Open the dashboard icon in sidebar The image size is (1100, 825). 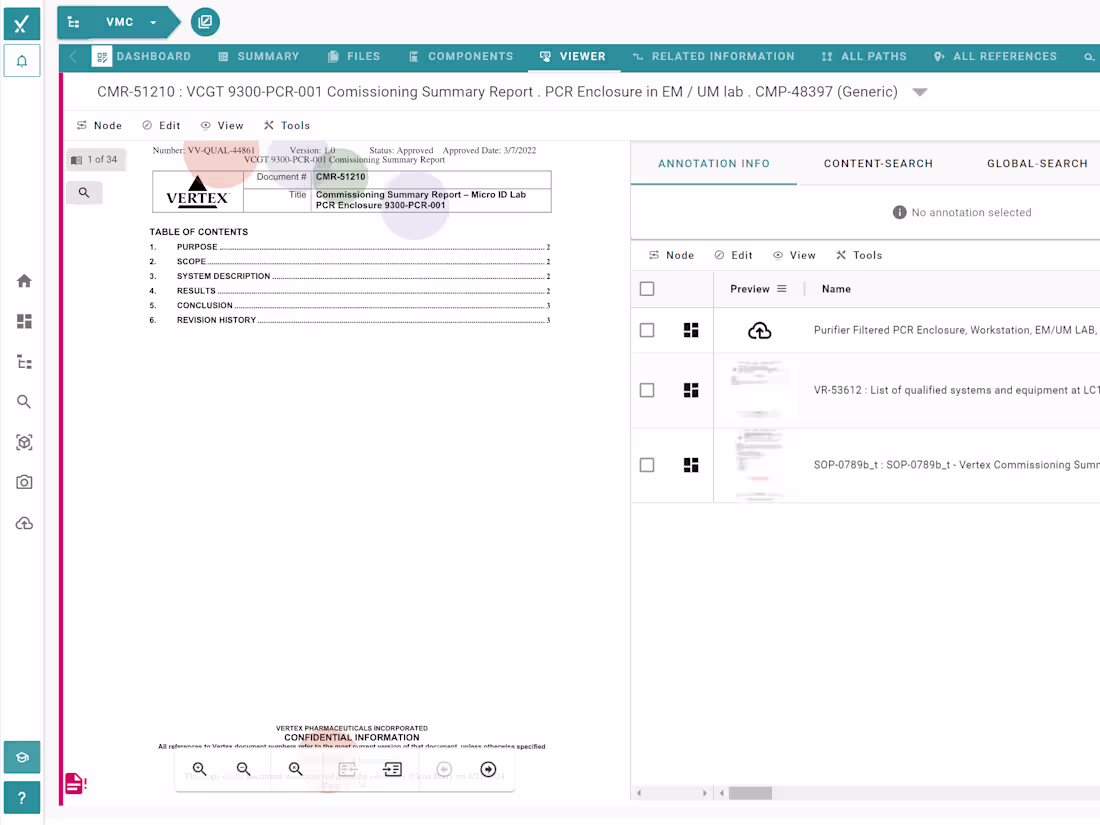point(24,321)
